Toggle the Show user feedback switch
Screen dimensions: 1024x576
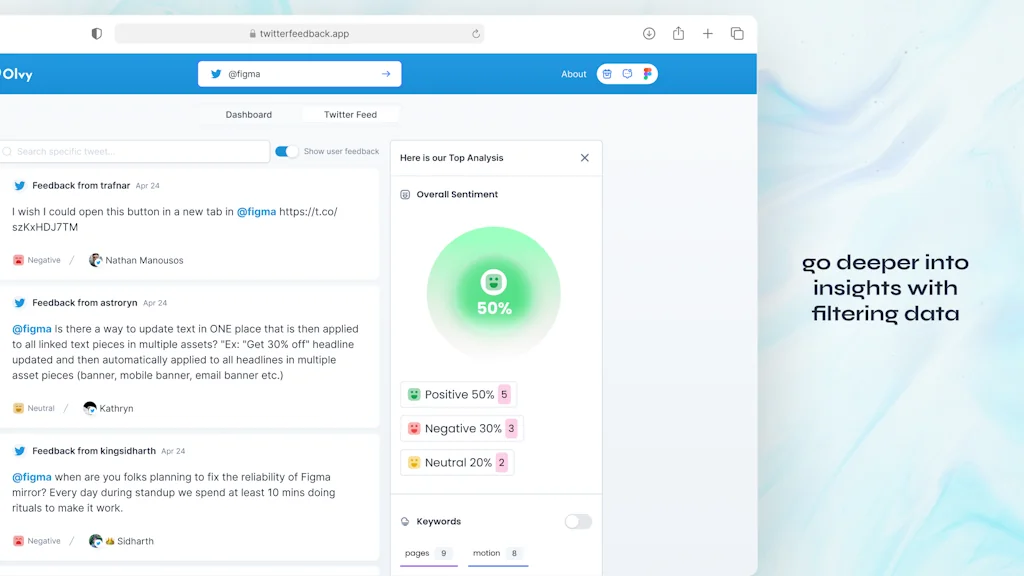[x=285, y=151]
